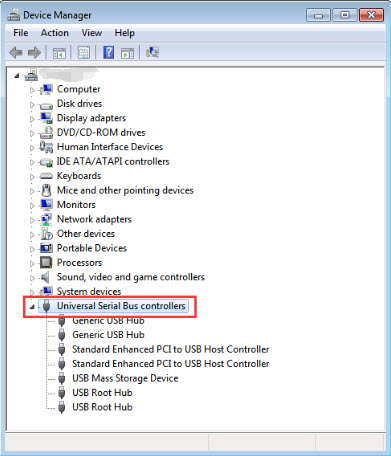Image resolution: width=391 pixels, height=456 pixels.
Task: Click the Network adapters category icon
Action: (x=46, y=219)
